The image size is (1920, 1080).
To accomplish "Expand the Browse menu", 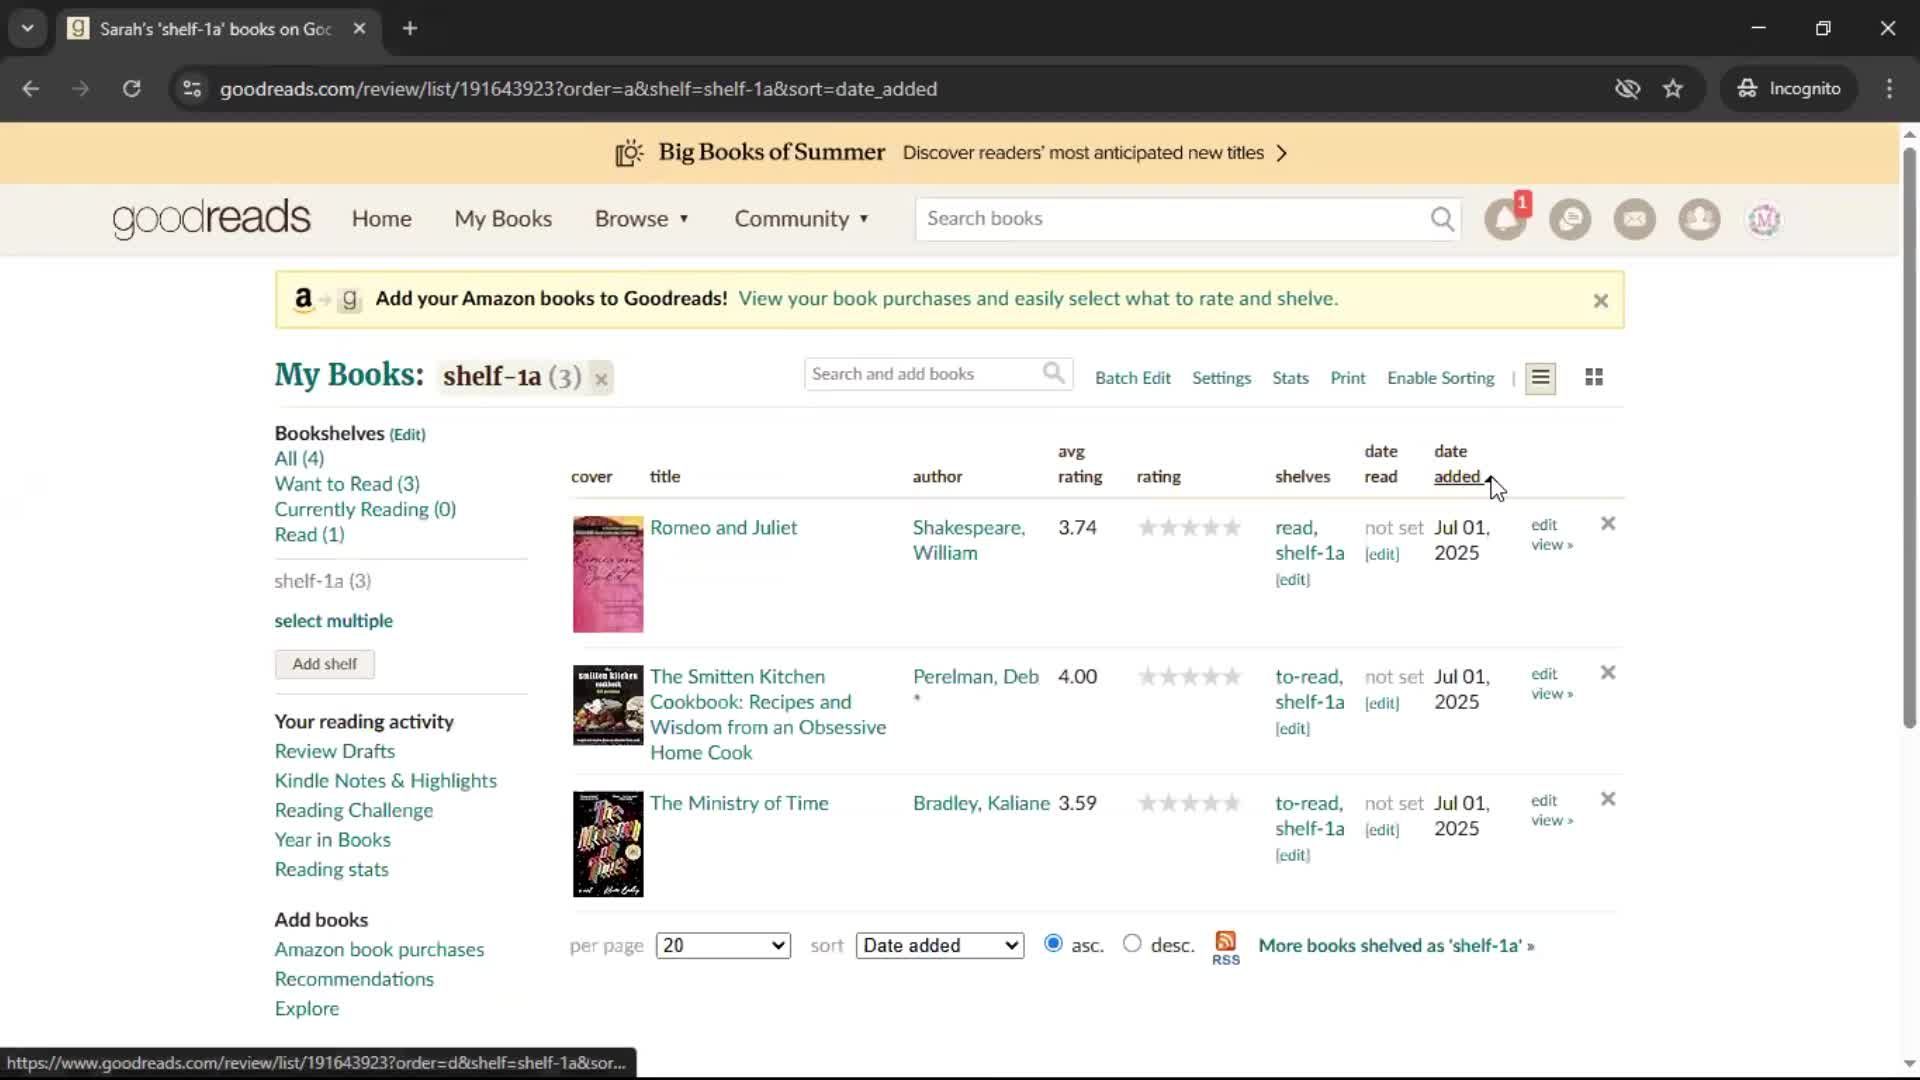I will 641,219.
